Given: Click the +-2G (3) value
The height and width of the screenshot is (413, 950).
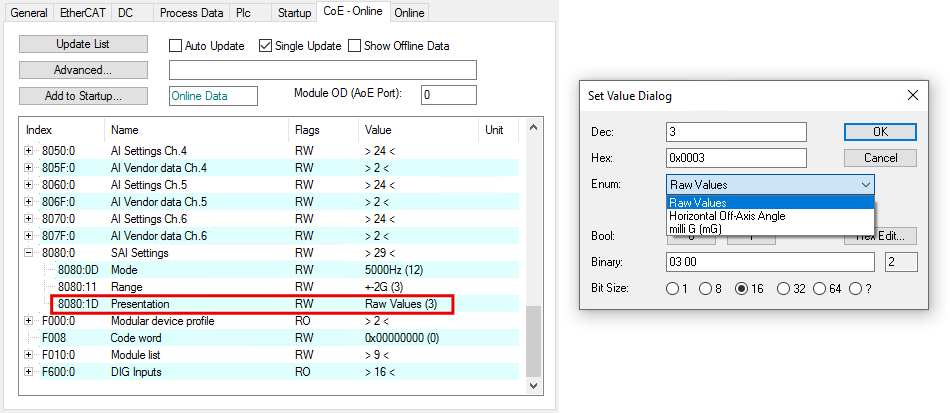Looking at the screenshot, I should click(384, 286).
